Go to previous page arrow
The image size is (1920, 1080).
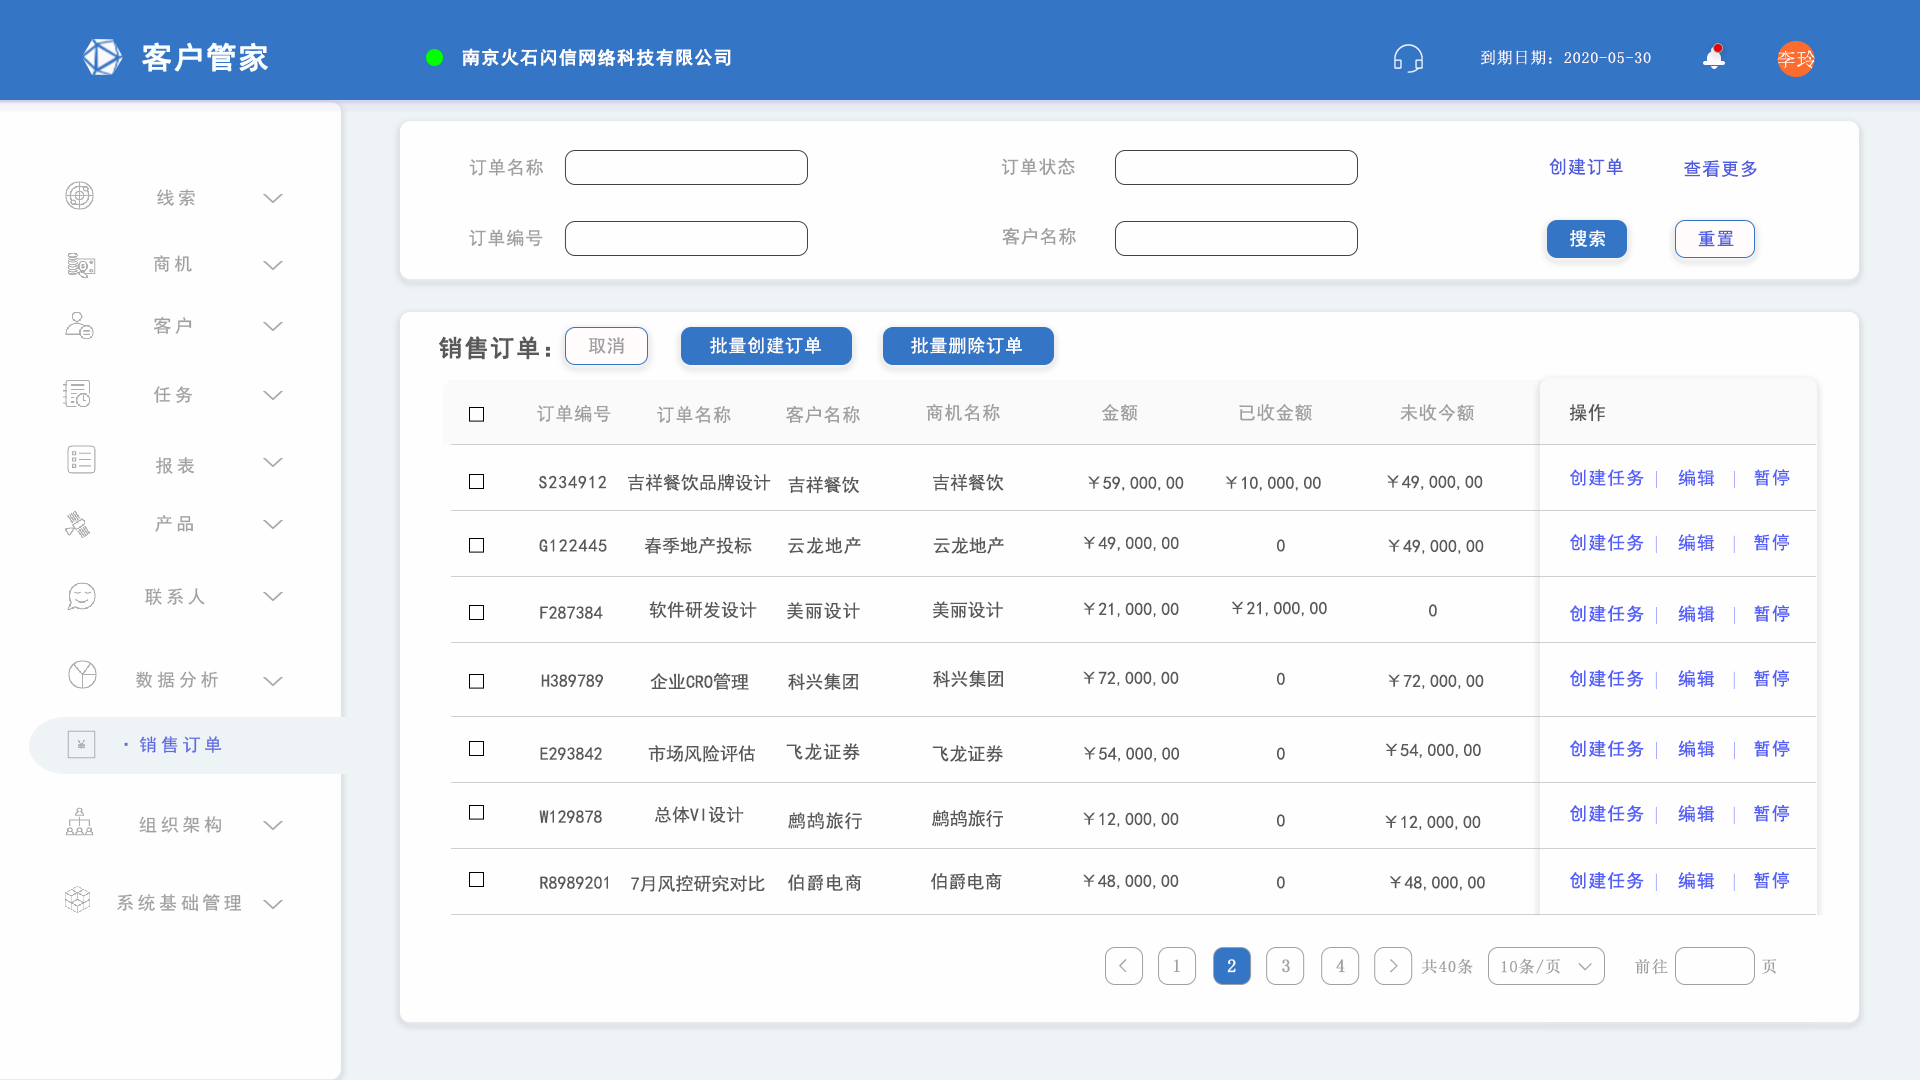[x=1124, y=966]
